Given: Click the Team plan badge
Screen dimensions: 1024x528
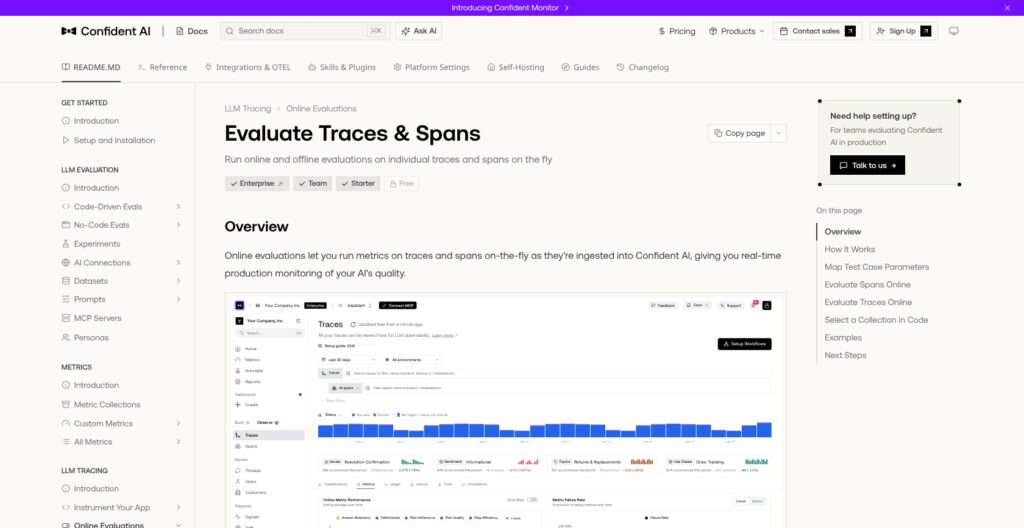Looking at the screenshot, I should [x=313, y=184].
